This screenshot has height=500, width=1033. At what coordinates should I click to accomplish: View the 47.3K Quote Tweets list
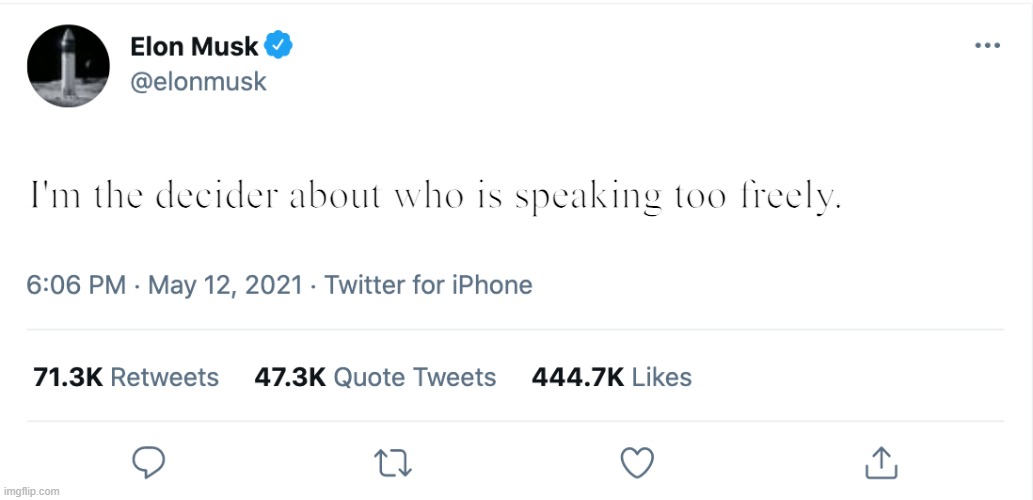(x=376, y=377)
